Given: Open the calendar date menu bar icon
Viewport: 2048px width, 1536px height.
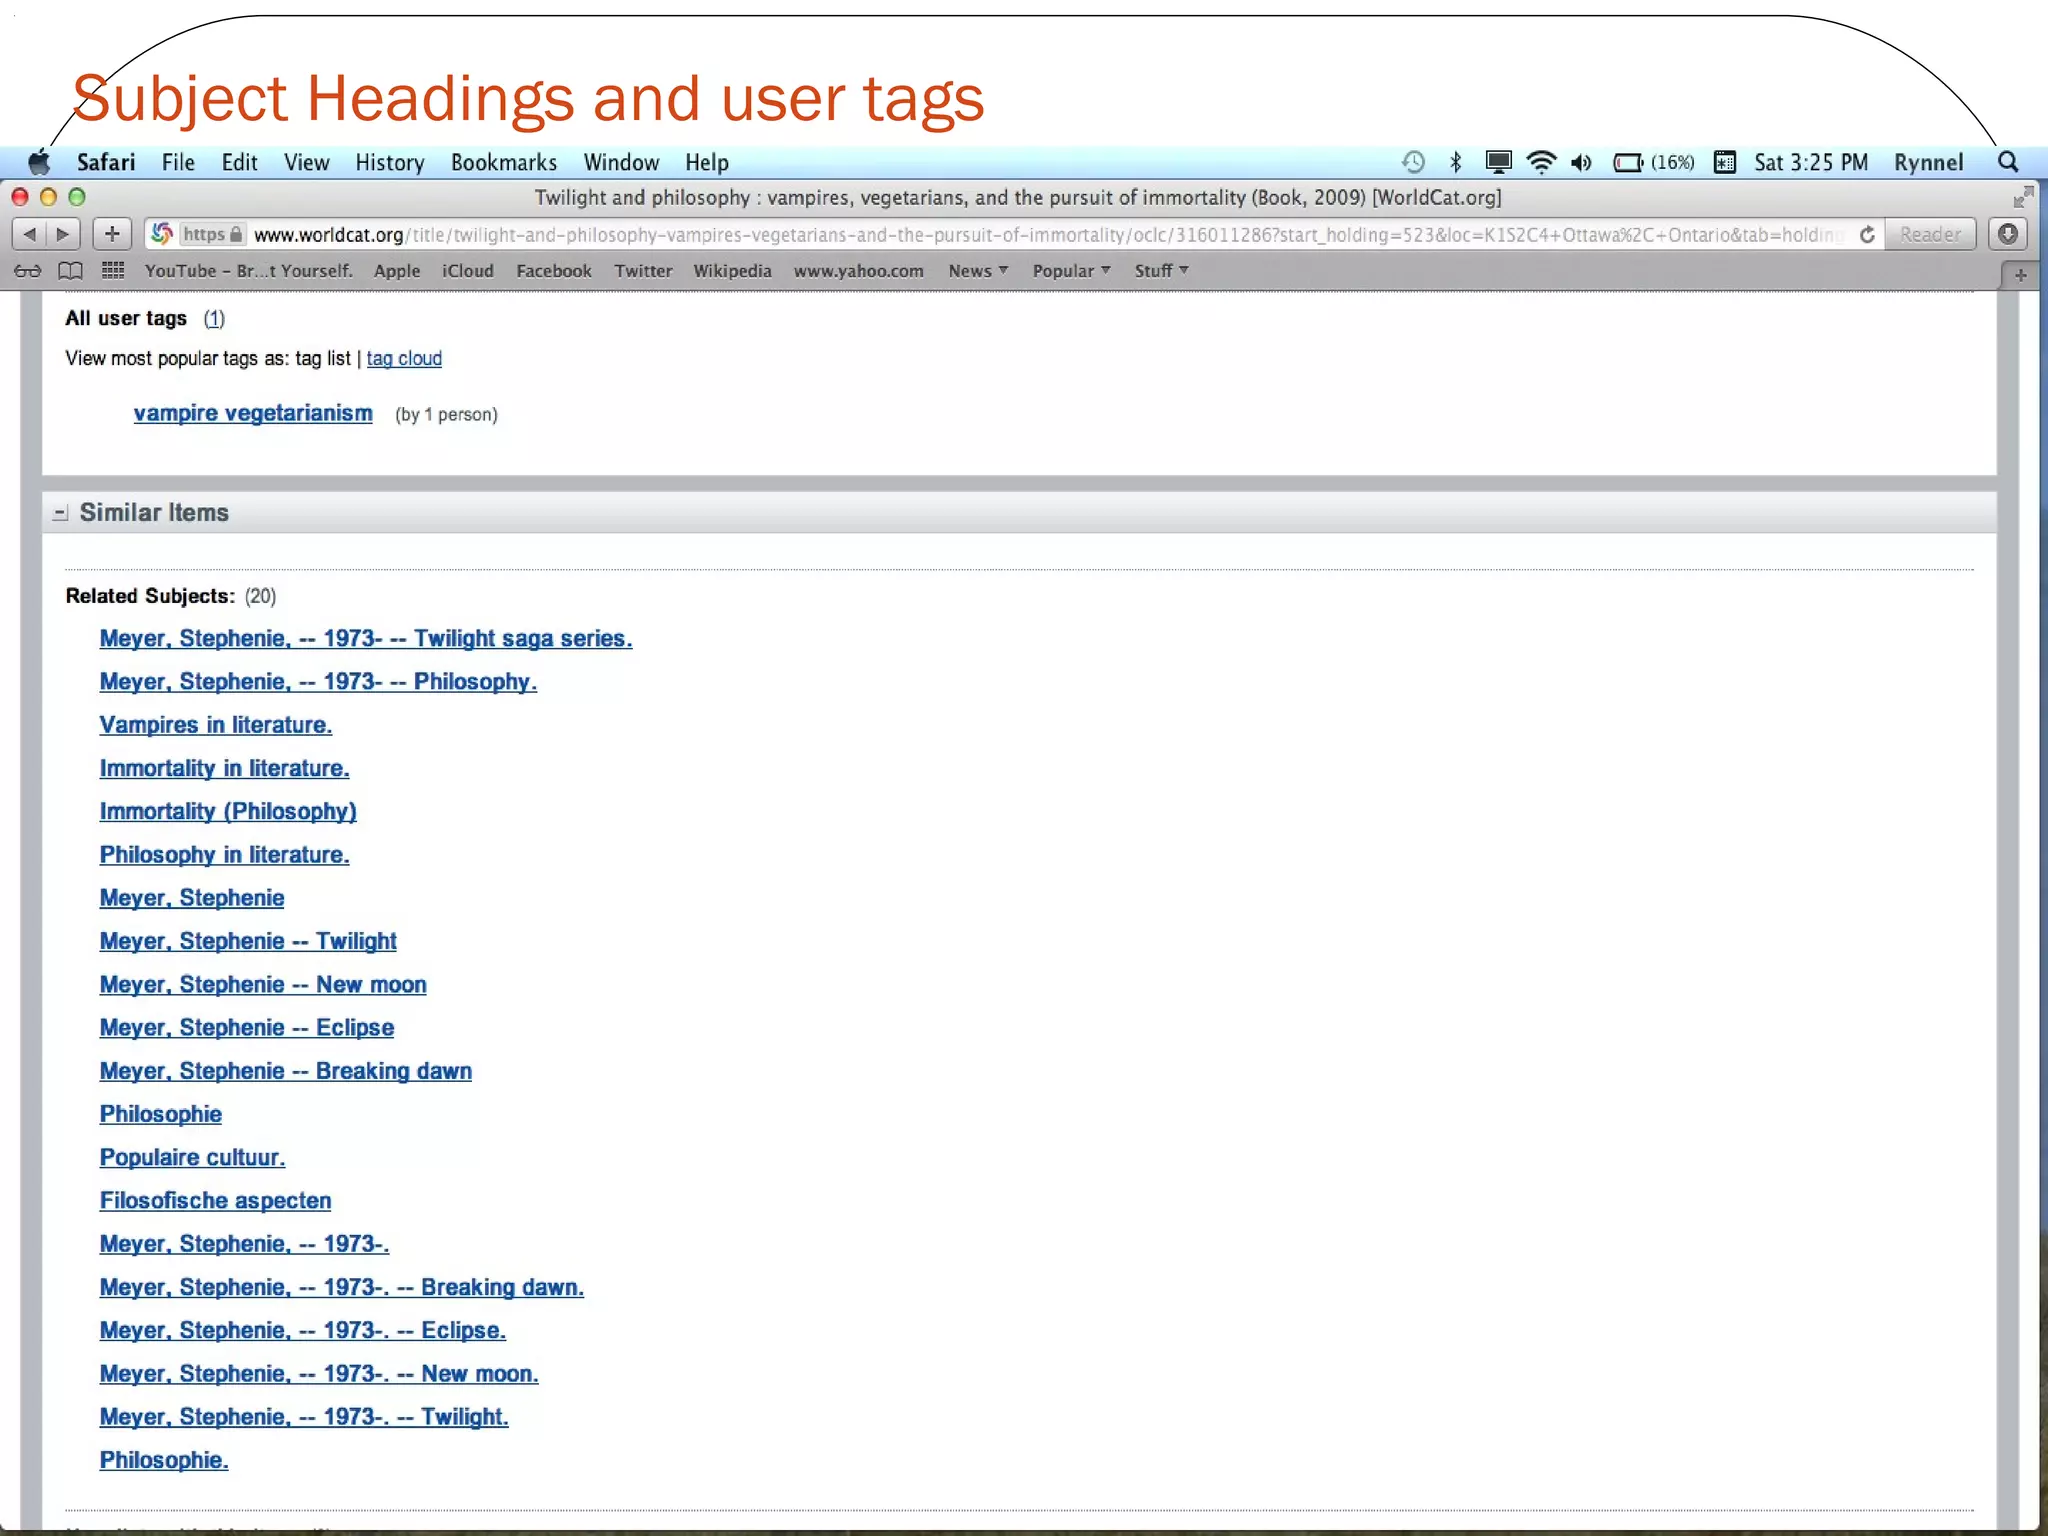Looking at the screenshot, I should pyautogui.click(x=1725, y=162).
